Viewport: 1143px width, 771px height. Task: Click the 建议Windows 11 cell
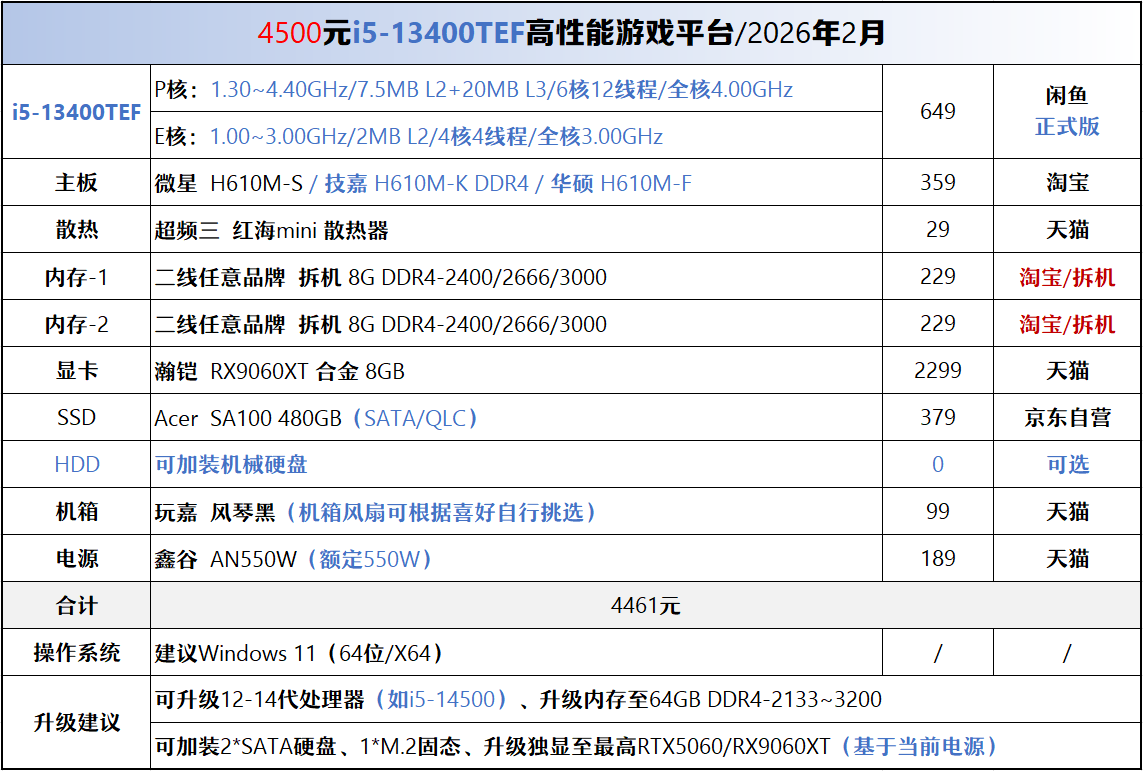coord(516,652)
